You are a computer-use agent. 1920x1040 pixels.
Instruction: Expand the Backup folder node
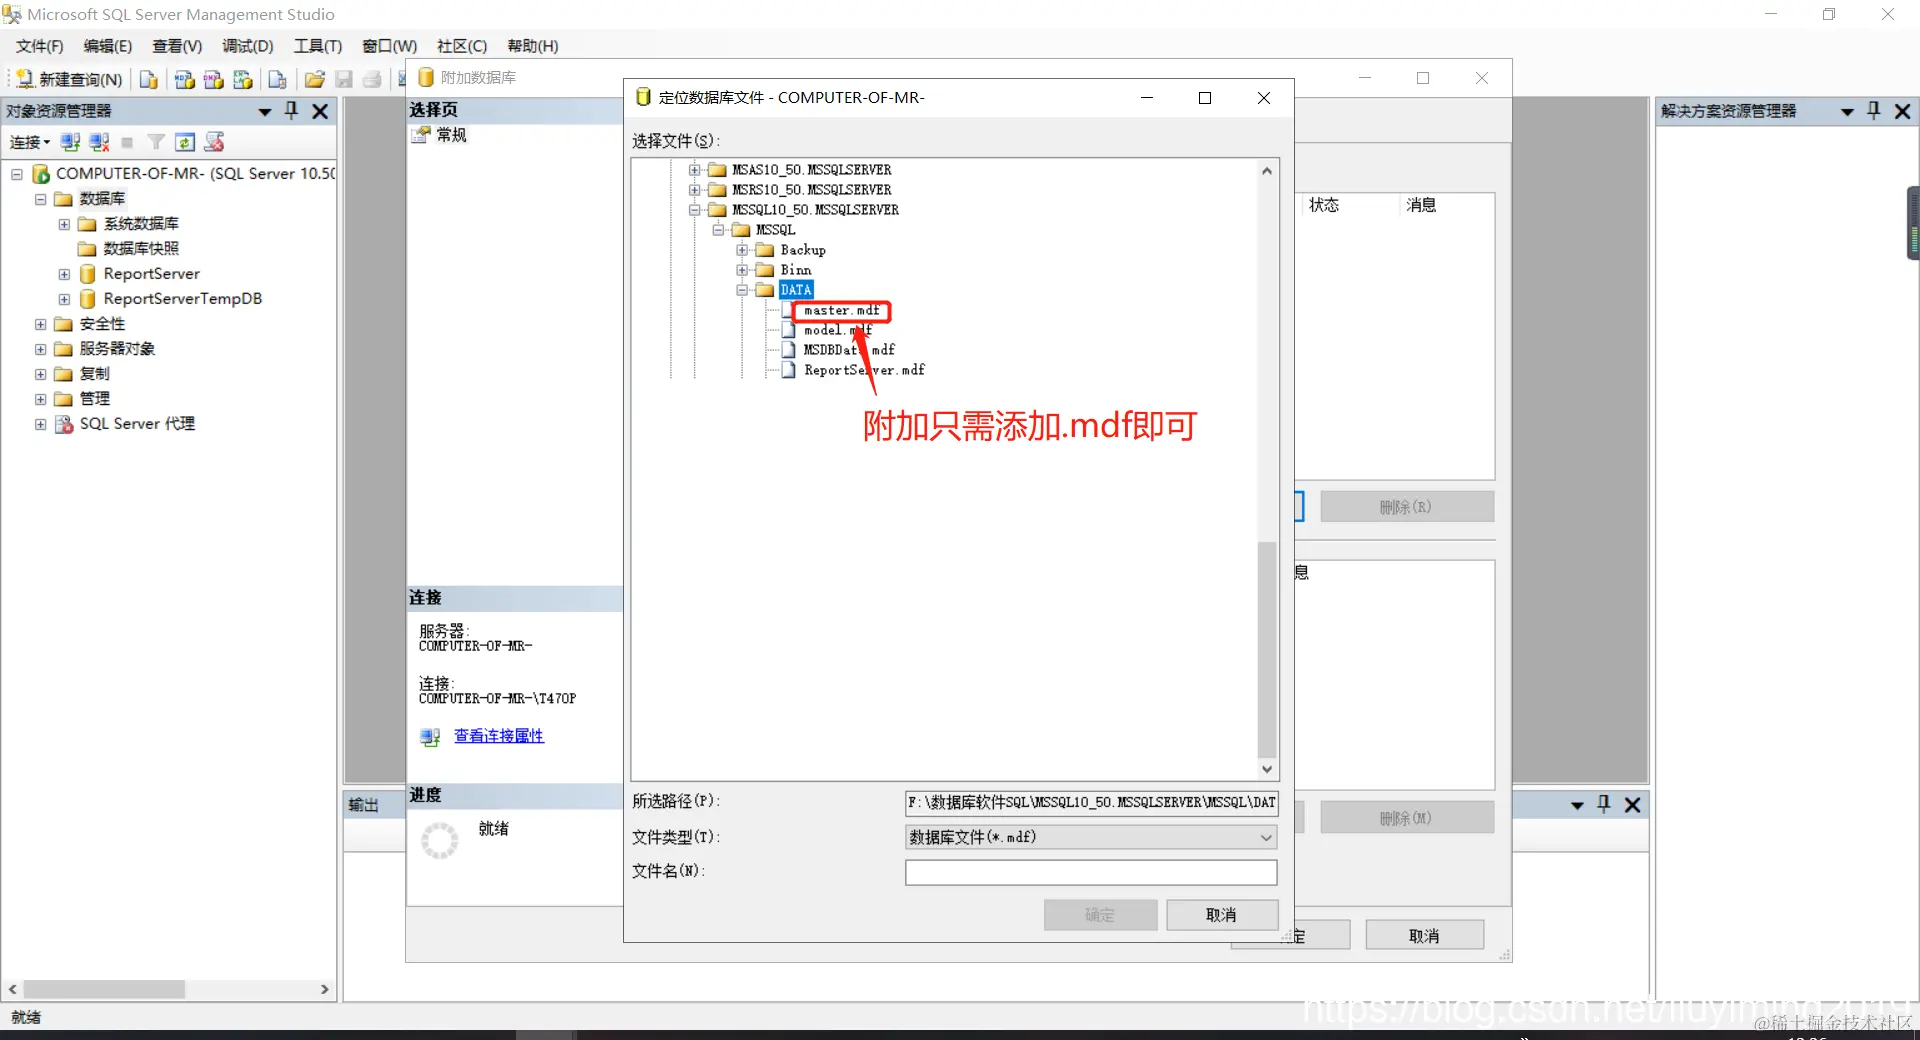point(742,250)
